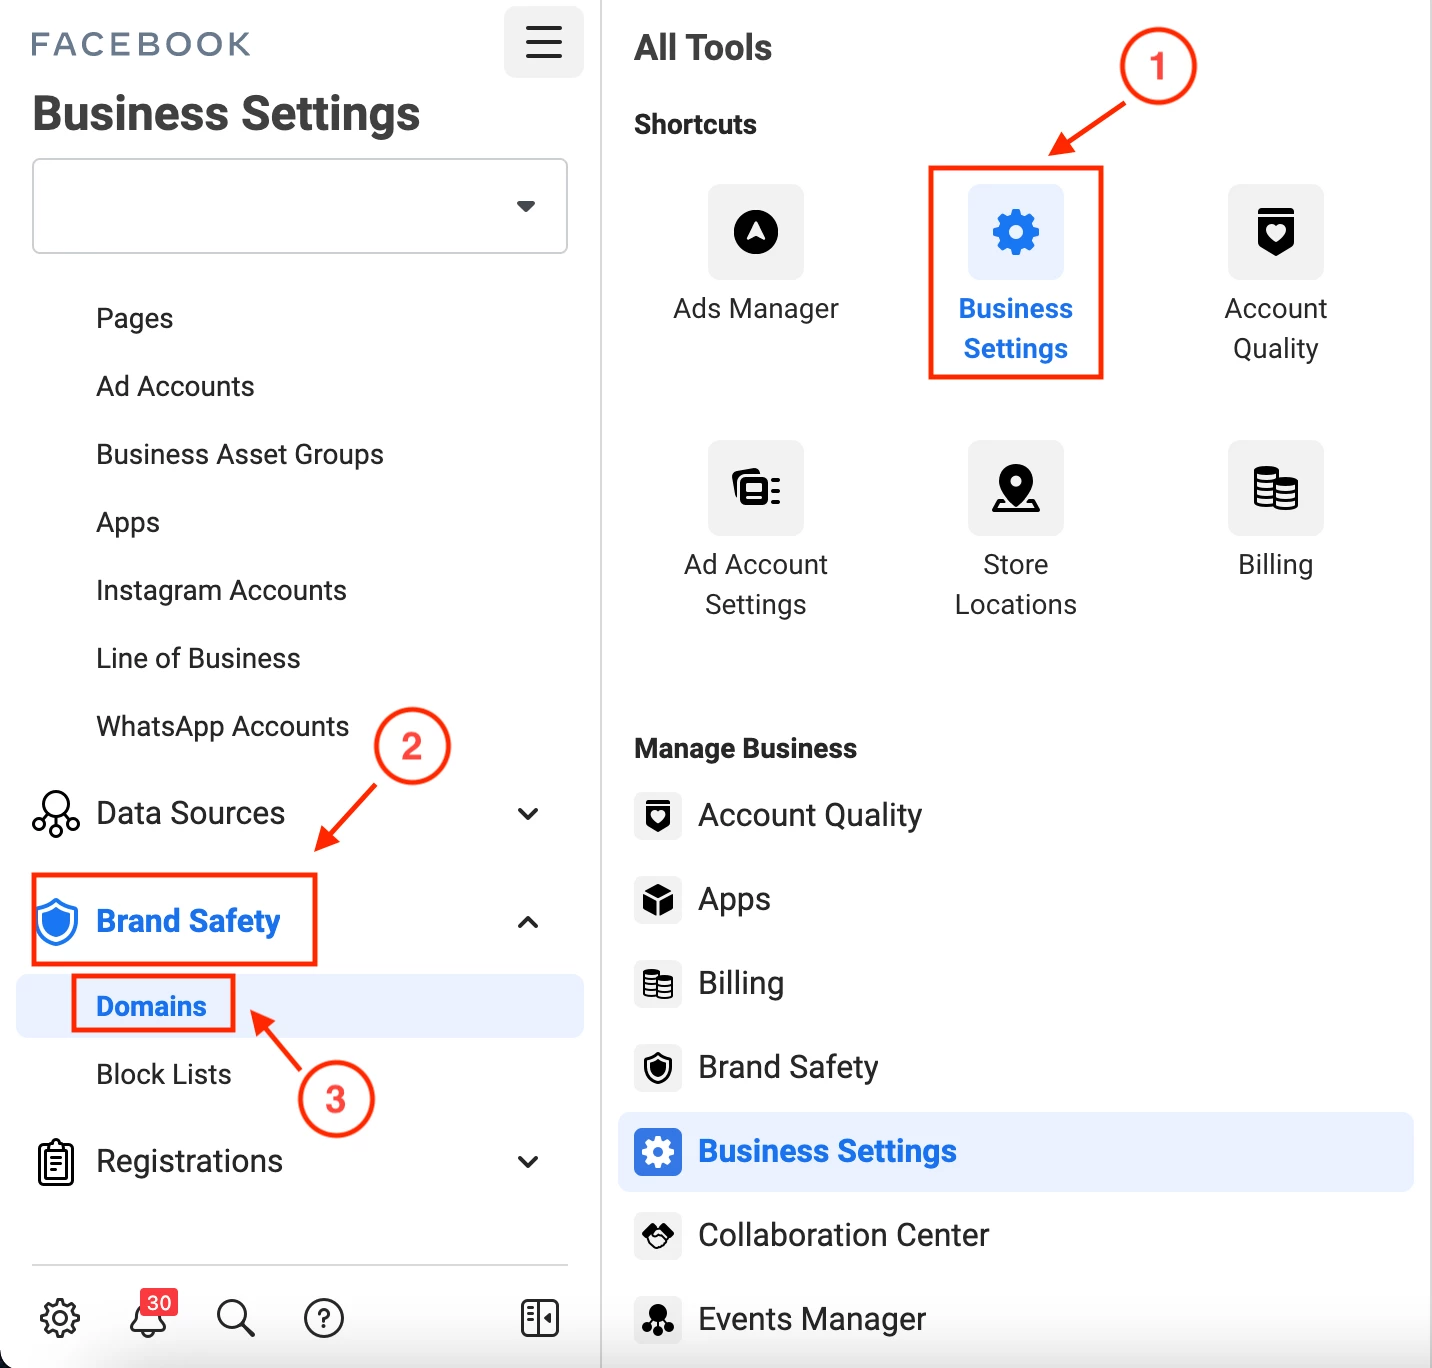Select Business Asset Groups in sidebar
The image size is (1432, 1368).
click(240, 455)
